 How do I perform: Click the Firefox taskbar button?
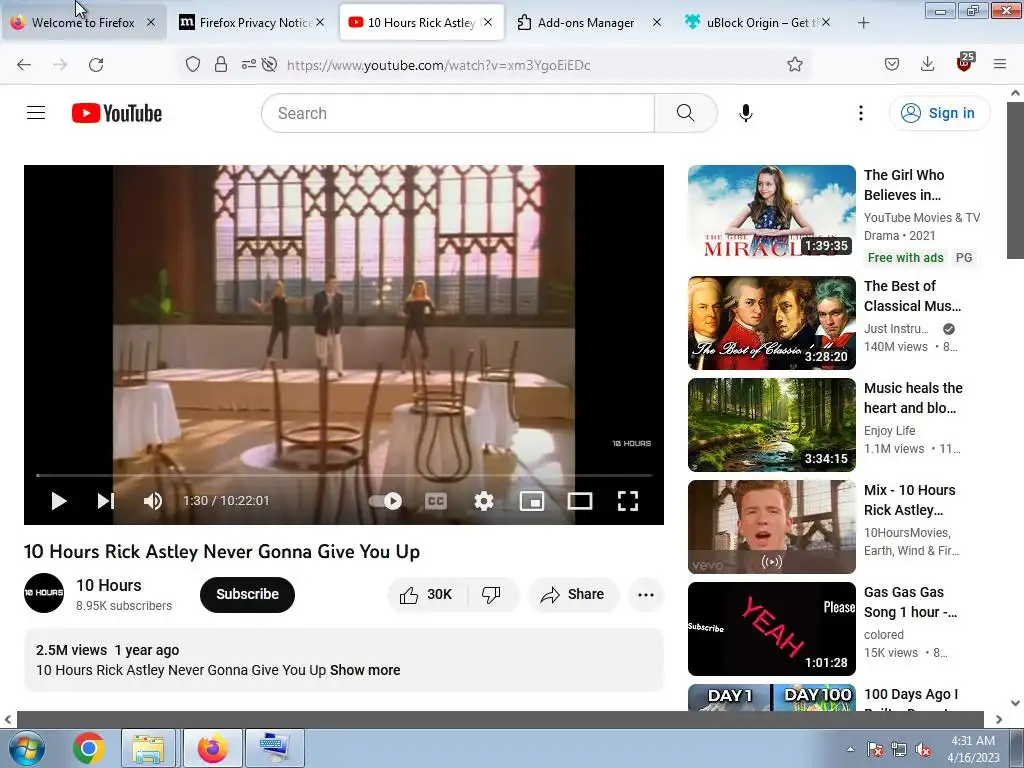(213, 748)
